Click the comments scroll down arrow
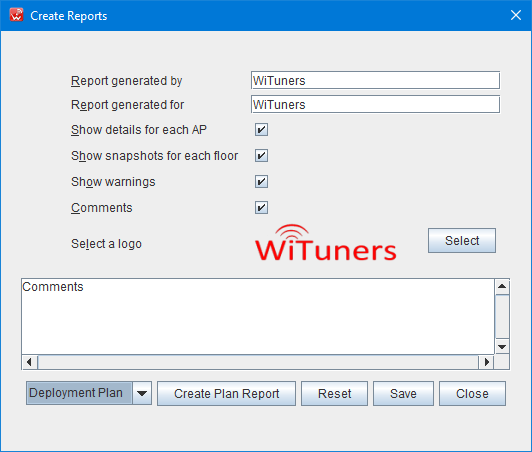 [x=502, y=346]
